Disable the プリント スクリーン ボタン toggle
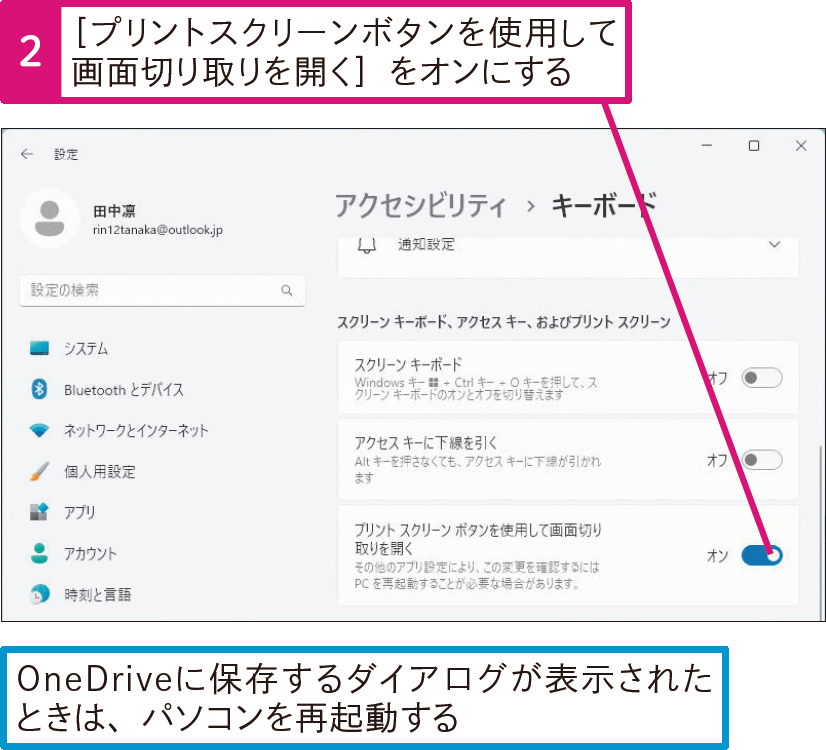826x750 pixels. [x=762, y=553]
